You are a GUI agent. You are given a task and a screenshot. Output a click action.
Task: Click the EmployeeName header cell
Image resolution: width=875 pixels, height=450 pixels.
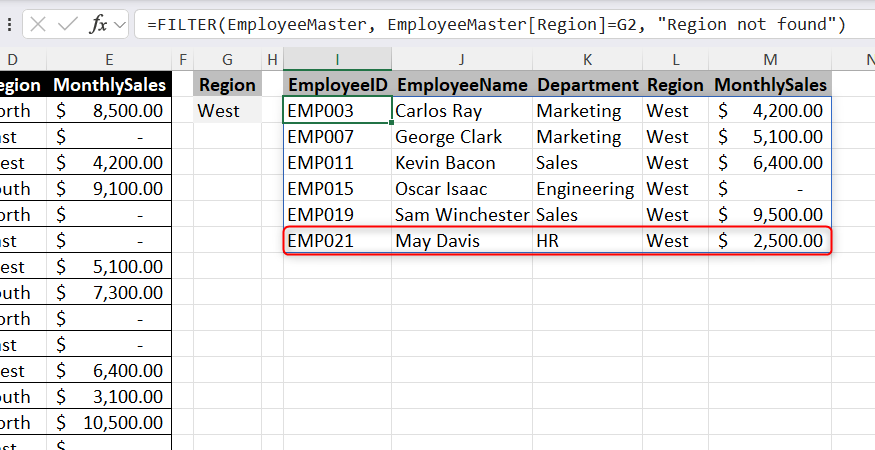click(x=462, y=85)
